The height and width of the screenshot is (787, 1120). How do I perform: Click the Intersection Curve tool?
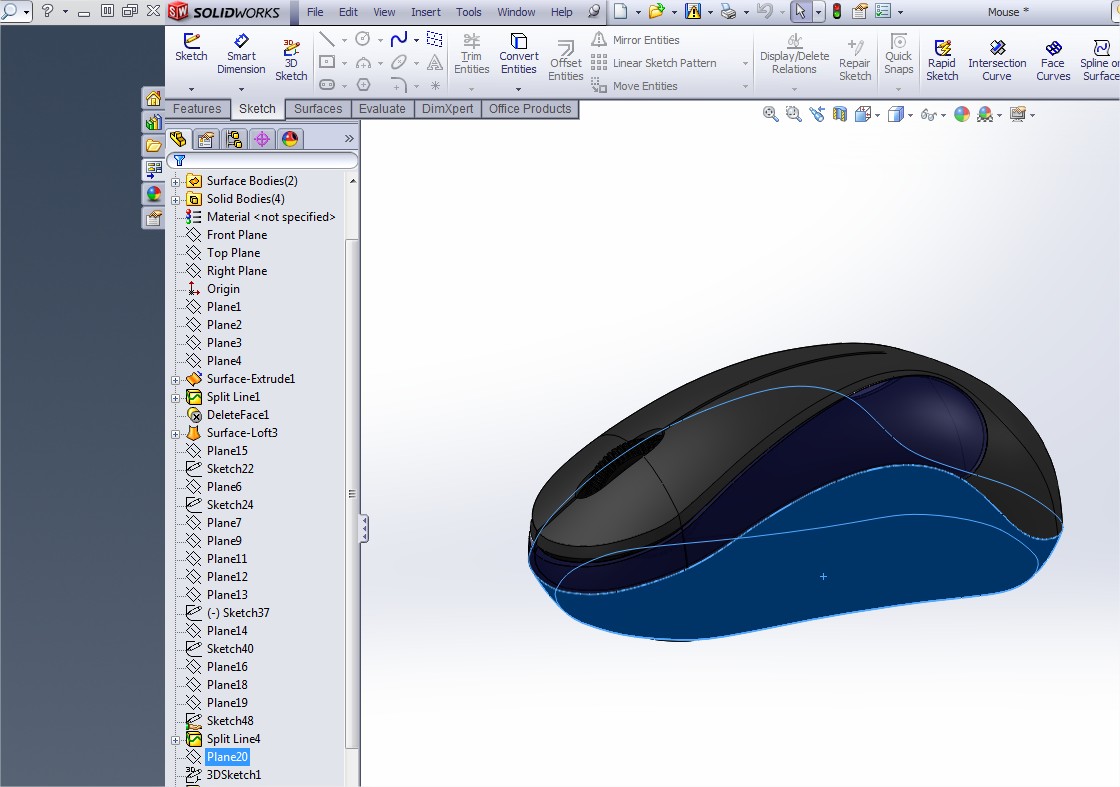[x=997, y=60]
